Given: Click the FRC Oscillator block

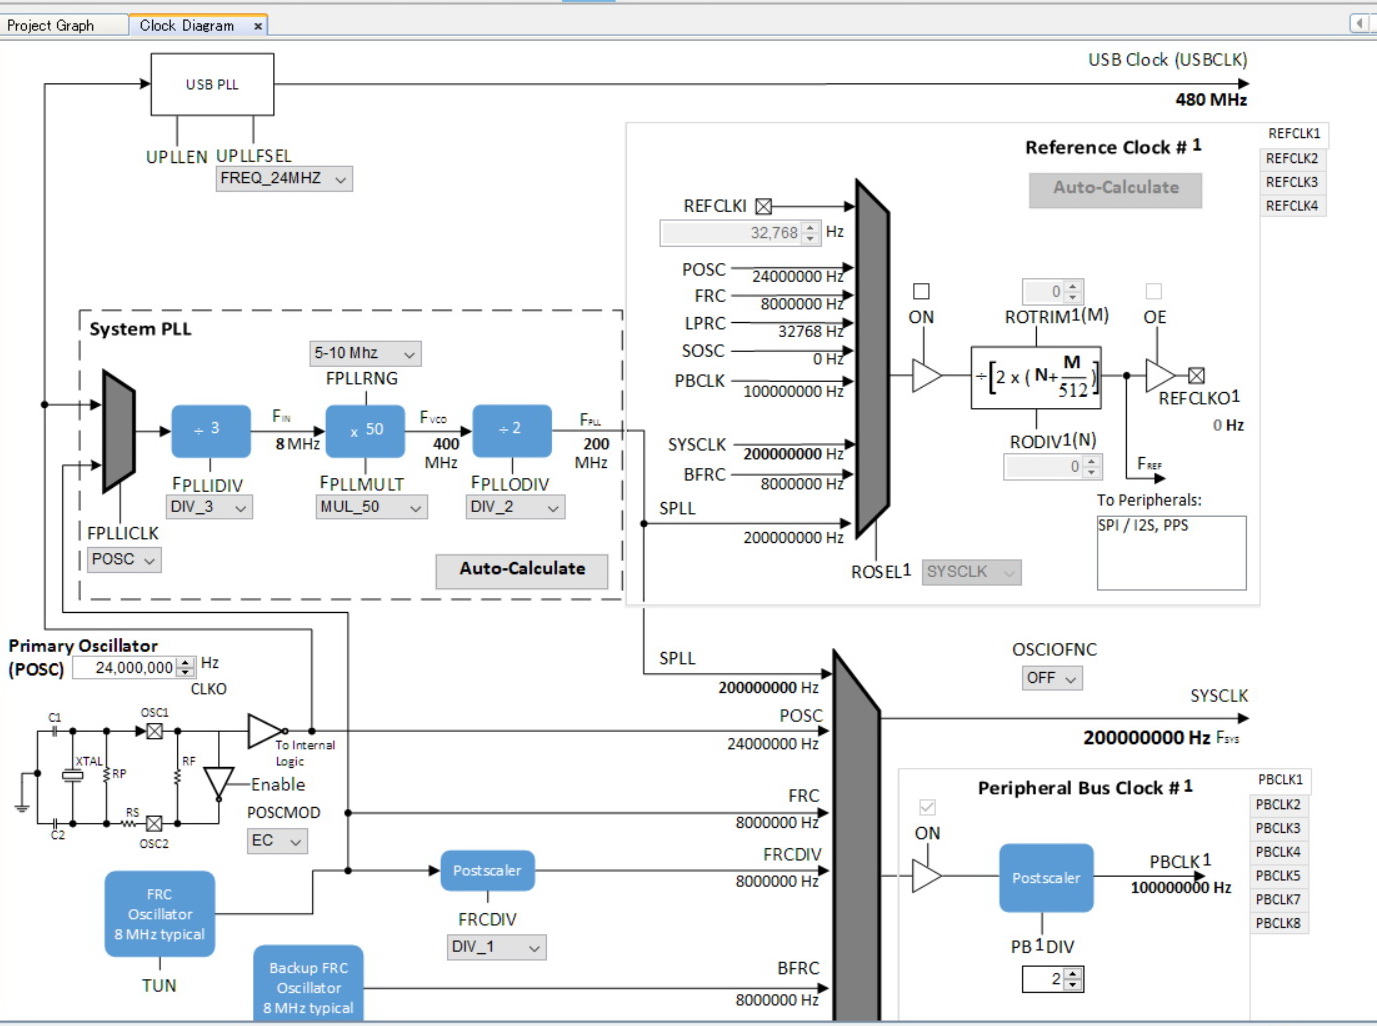Looking at the screenshot, I should (x=160, y=914).
